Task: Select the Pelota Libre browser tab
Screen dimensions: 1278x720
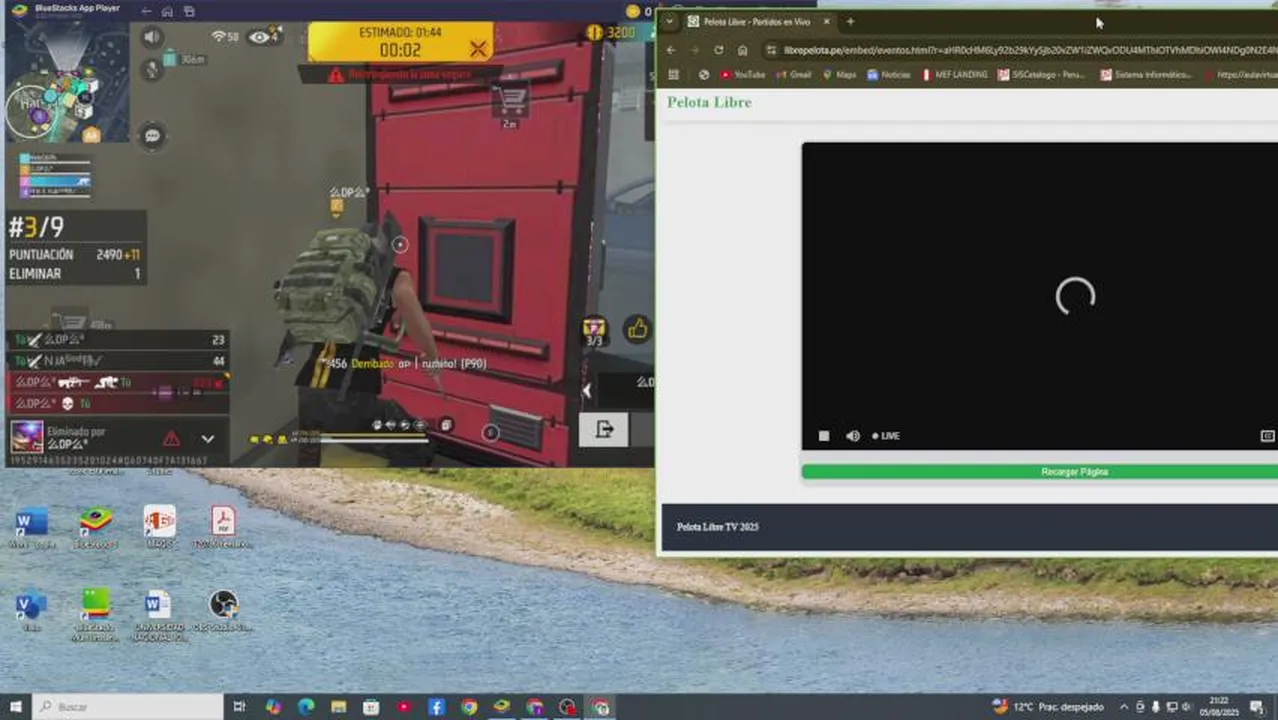Action: 757,21
